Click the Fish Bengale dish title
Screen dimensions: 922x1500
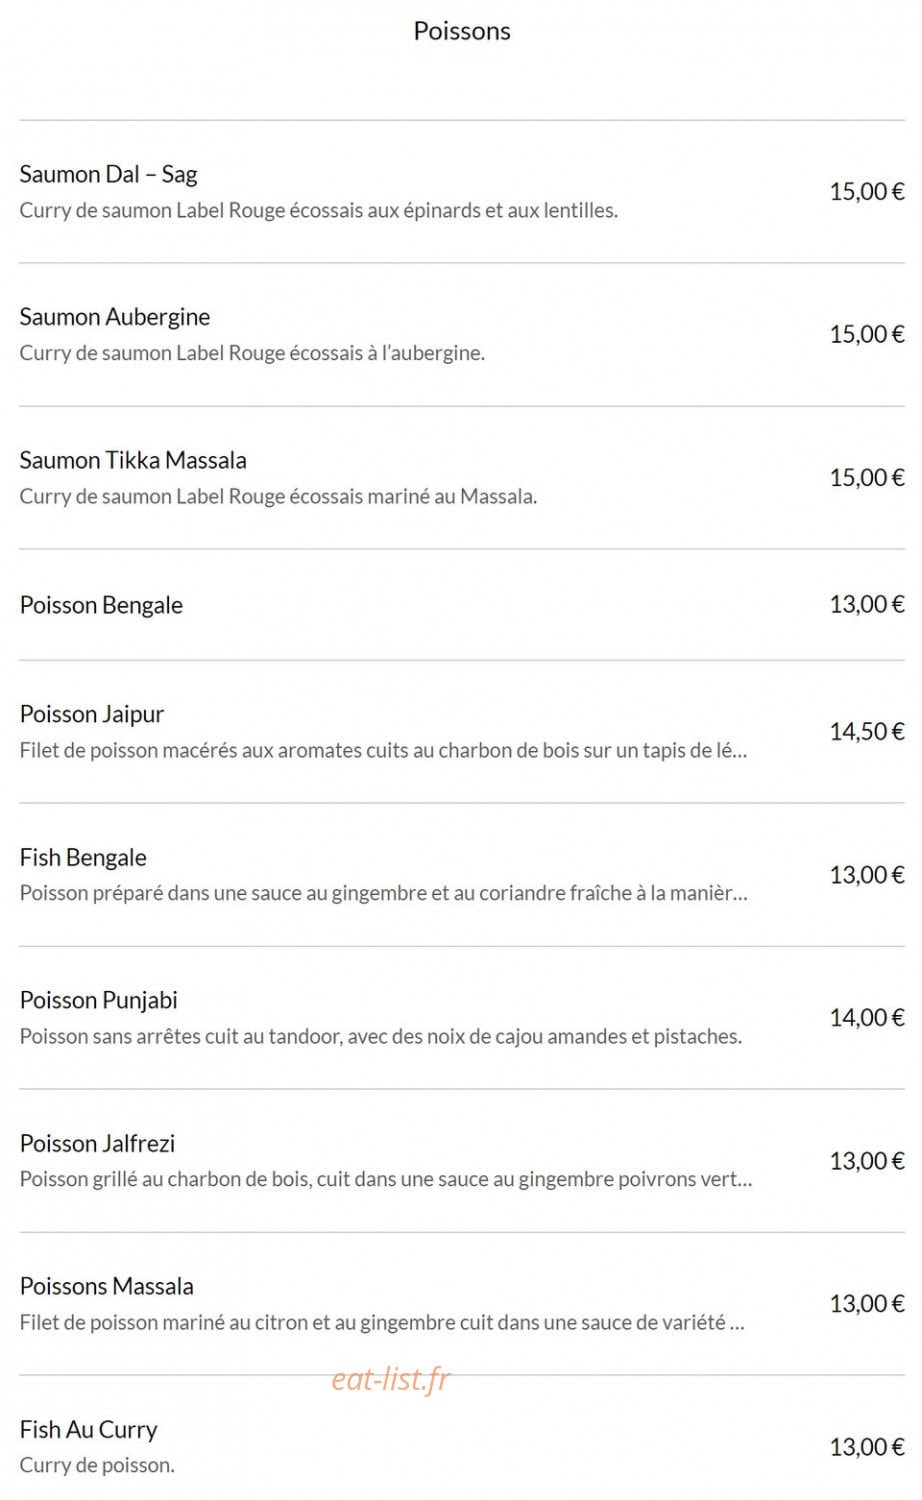pos(83,857)
